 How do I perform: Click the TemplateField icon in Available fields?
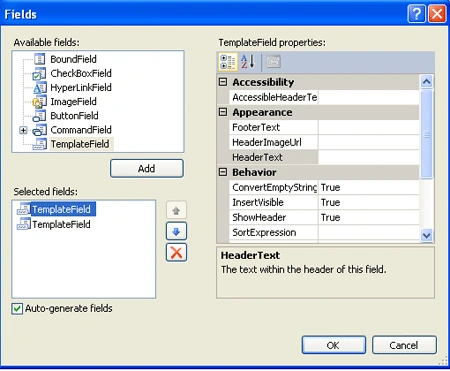(x=40, y=144)
